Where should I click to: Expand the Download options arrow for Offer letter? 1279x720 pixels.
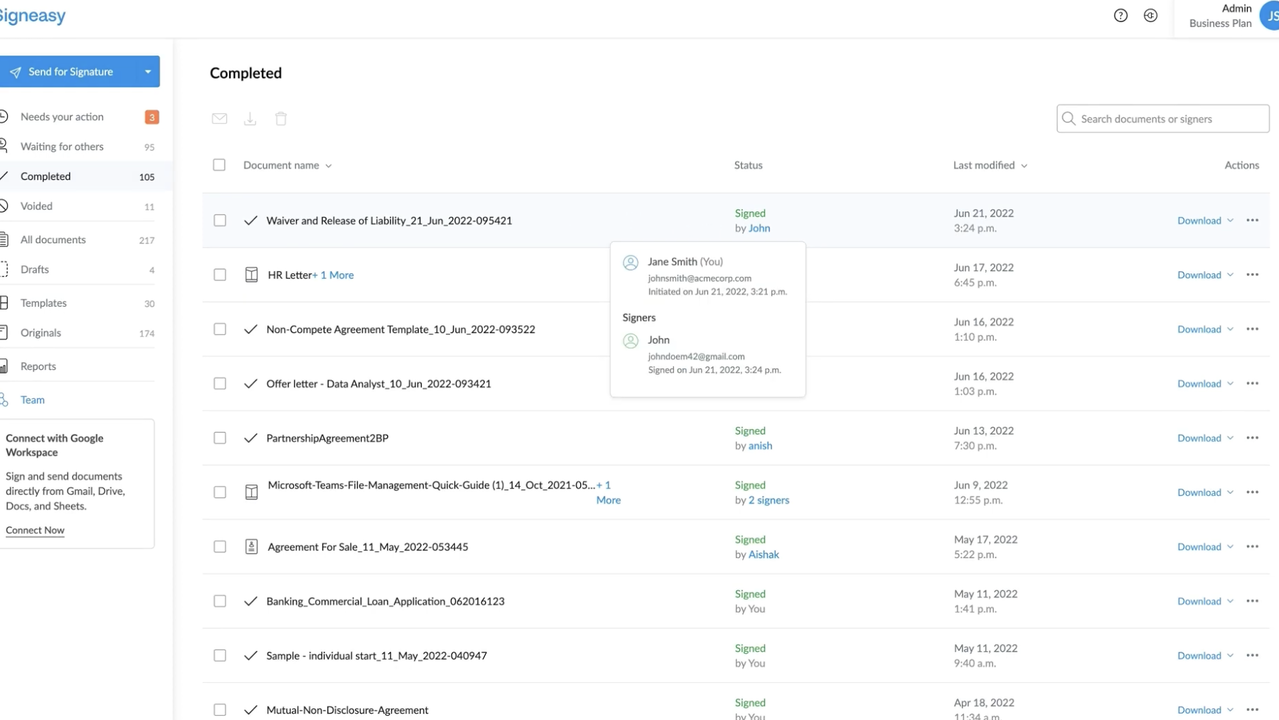pyautogui.click(x=1230, y=384)
